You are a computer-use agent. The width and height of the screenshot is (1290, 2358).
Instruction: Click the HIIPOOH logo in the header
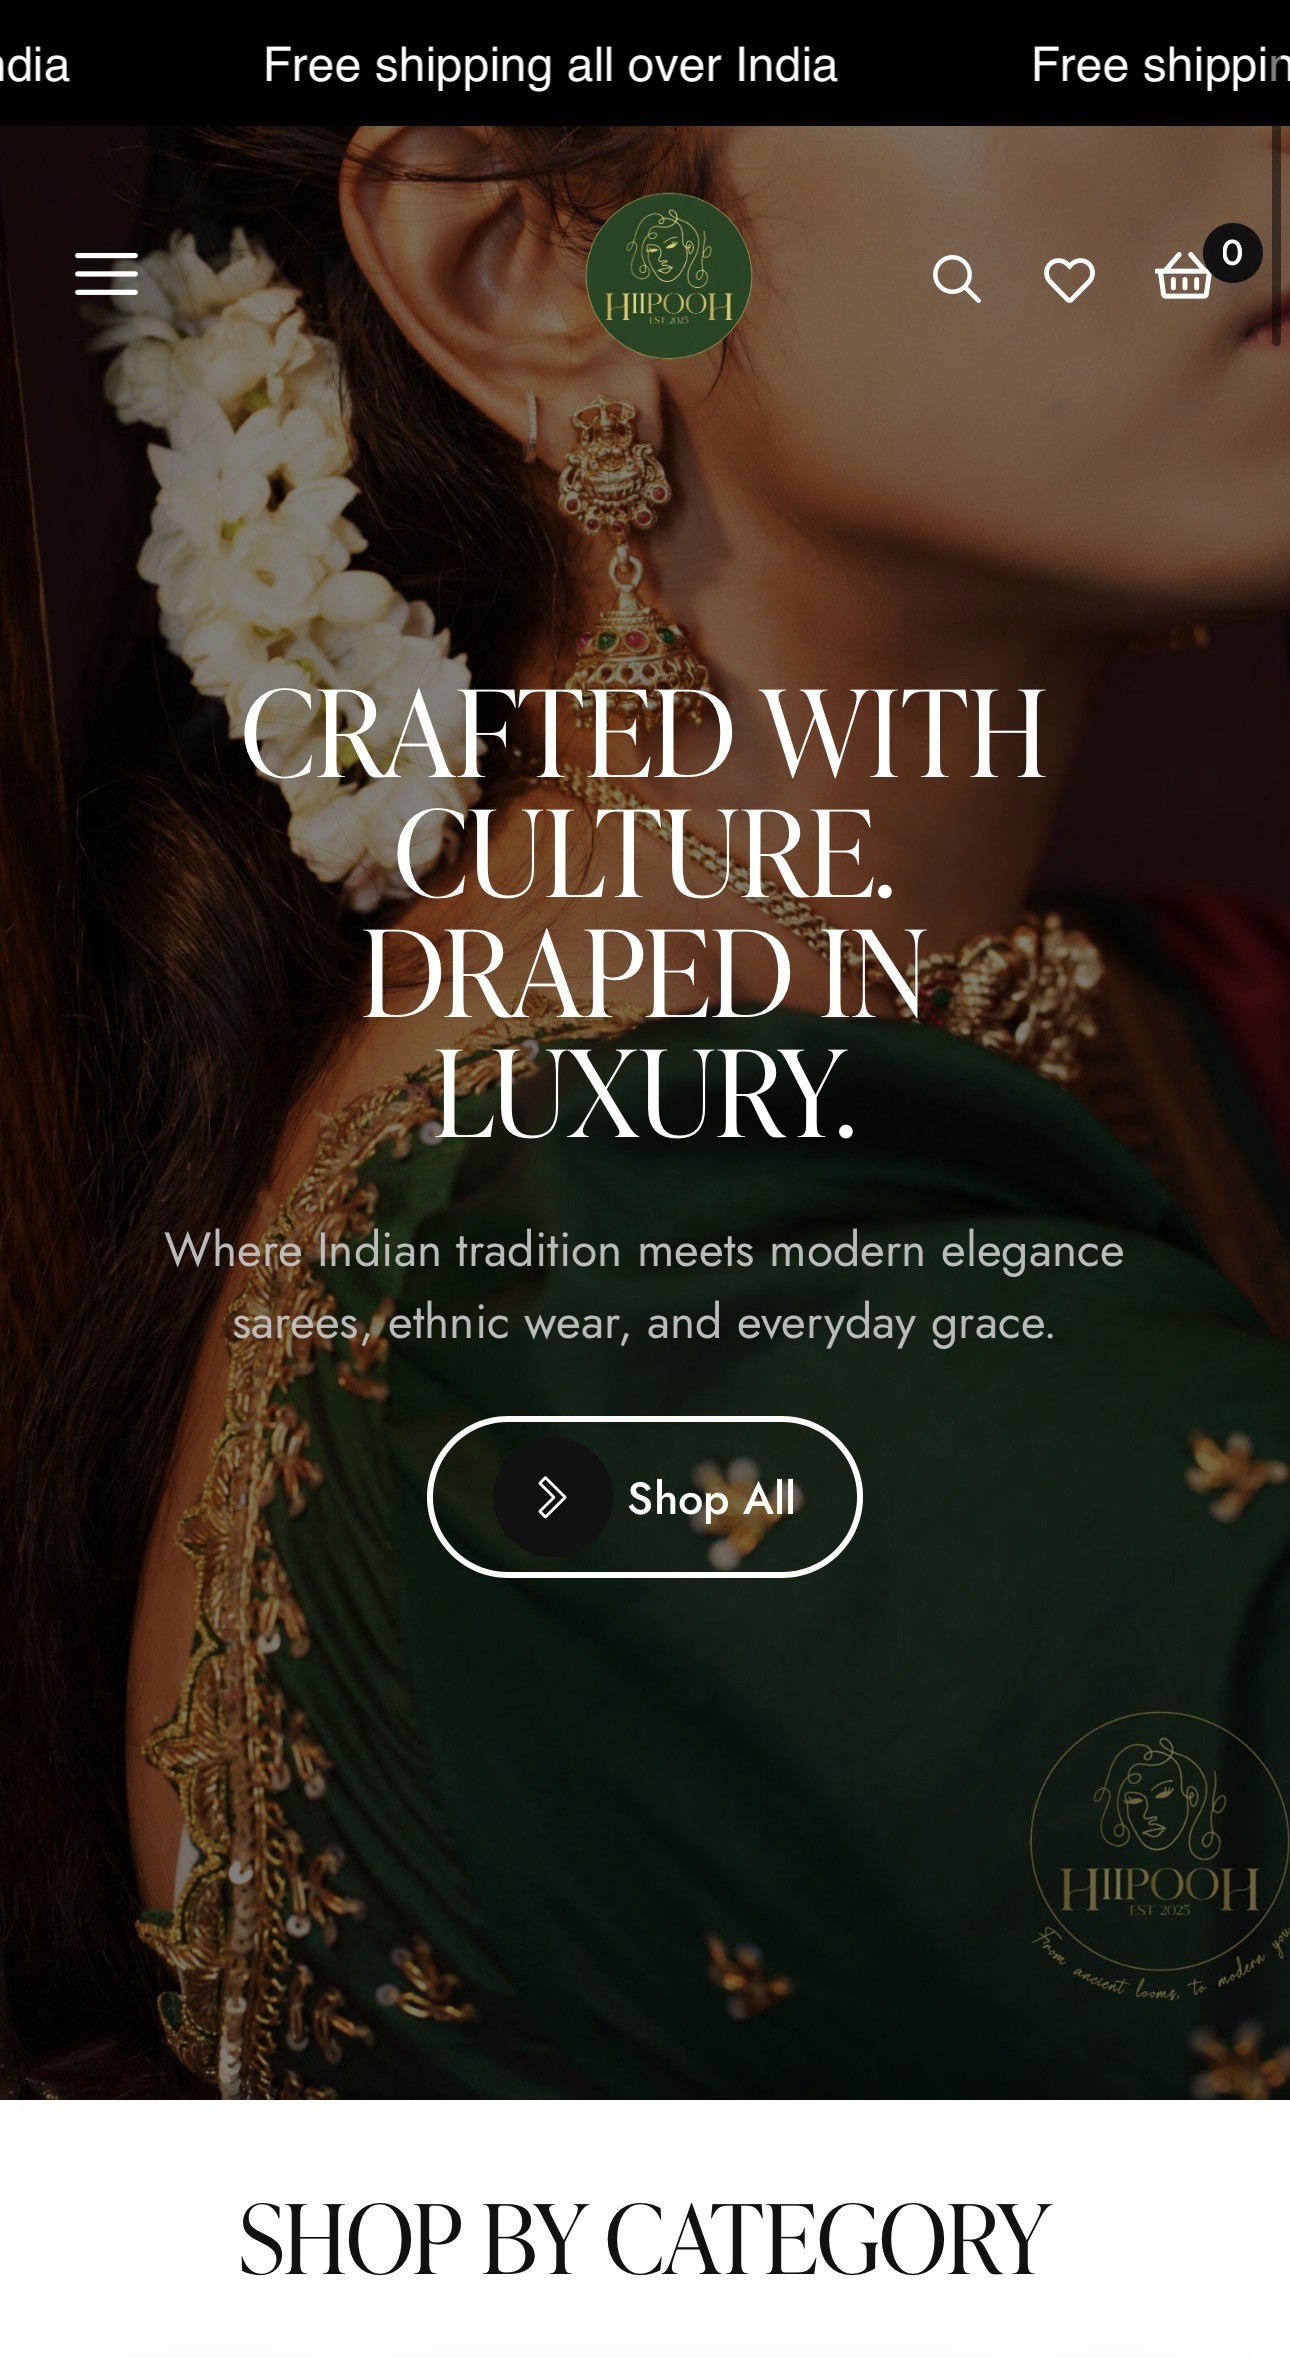(x=668, y=276)
